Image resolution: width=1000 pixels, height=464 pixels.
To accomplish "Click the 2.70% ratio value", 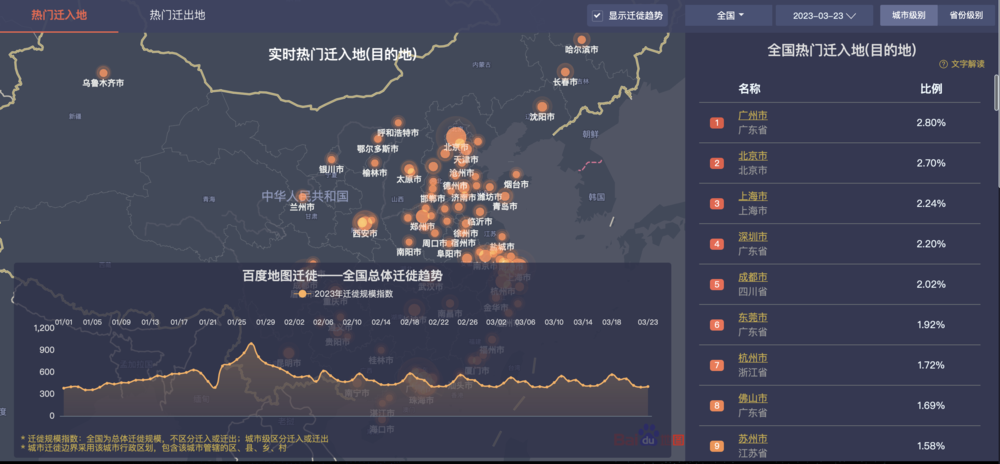I will coord(930,163).
